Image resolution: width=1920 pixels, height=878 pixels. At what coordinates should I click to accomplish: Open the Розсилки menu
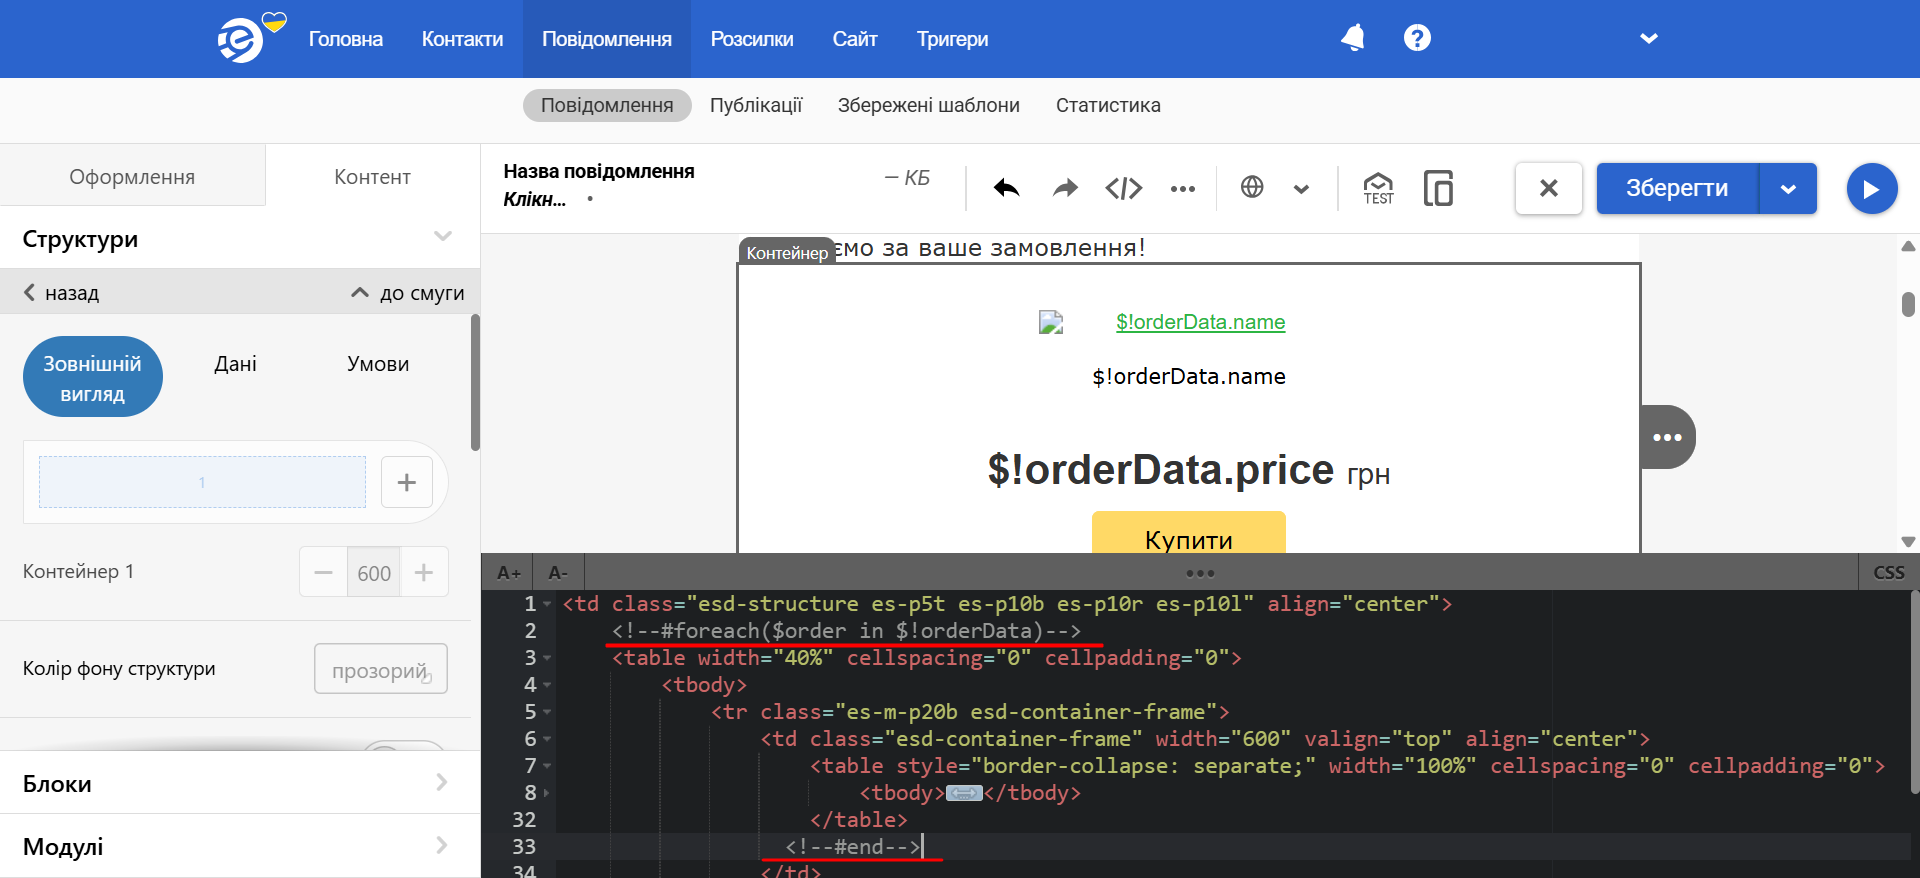click(x=752, y=39)
